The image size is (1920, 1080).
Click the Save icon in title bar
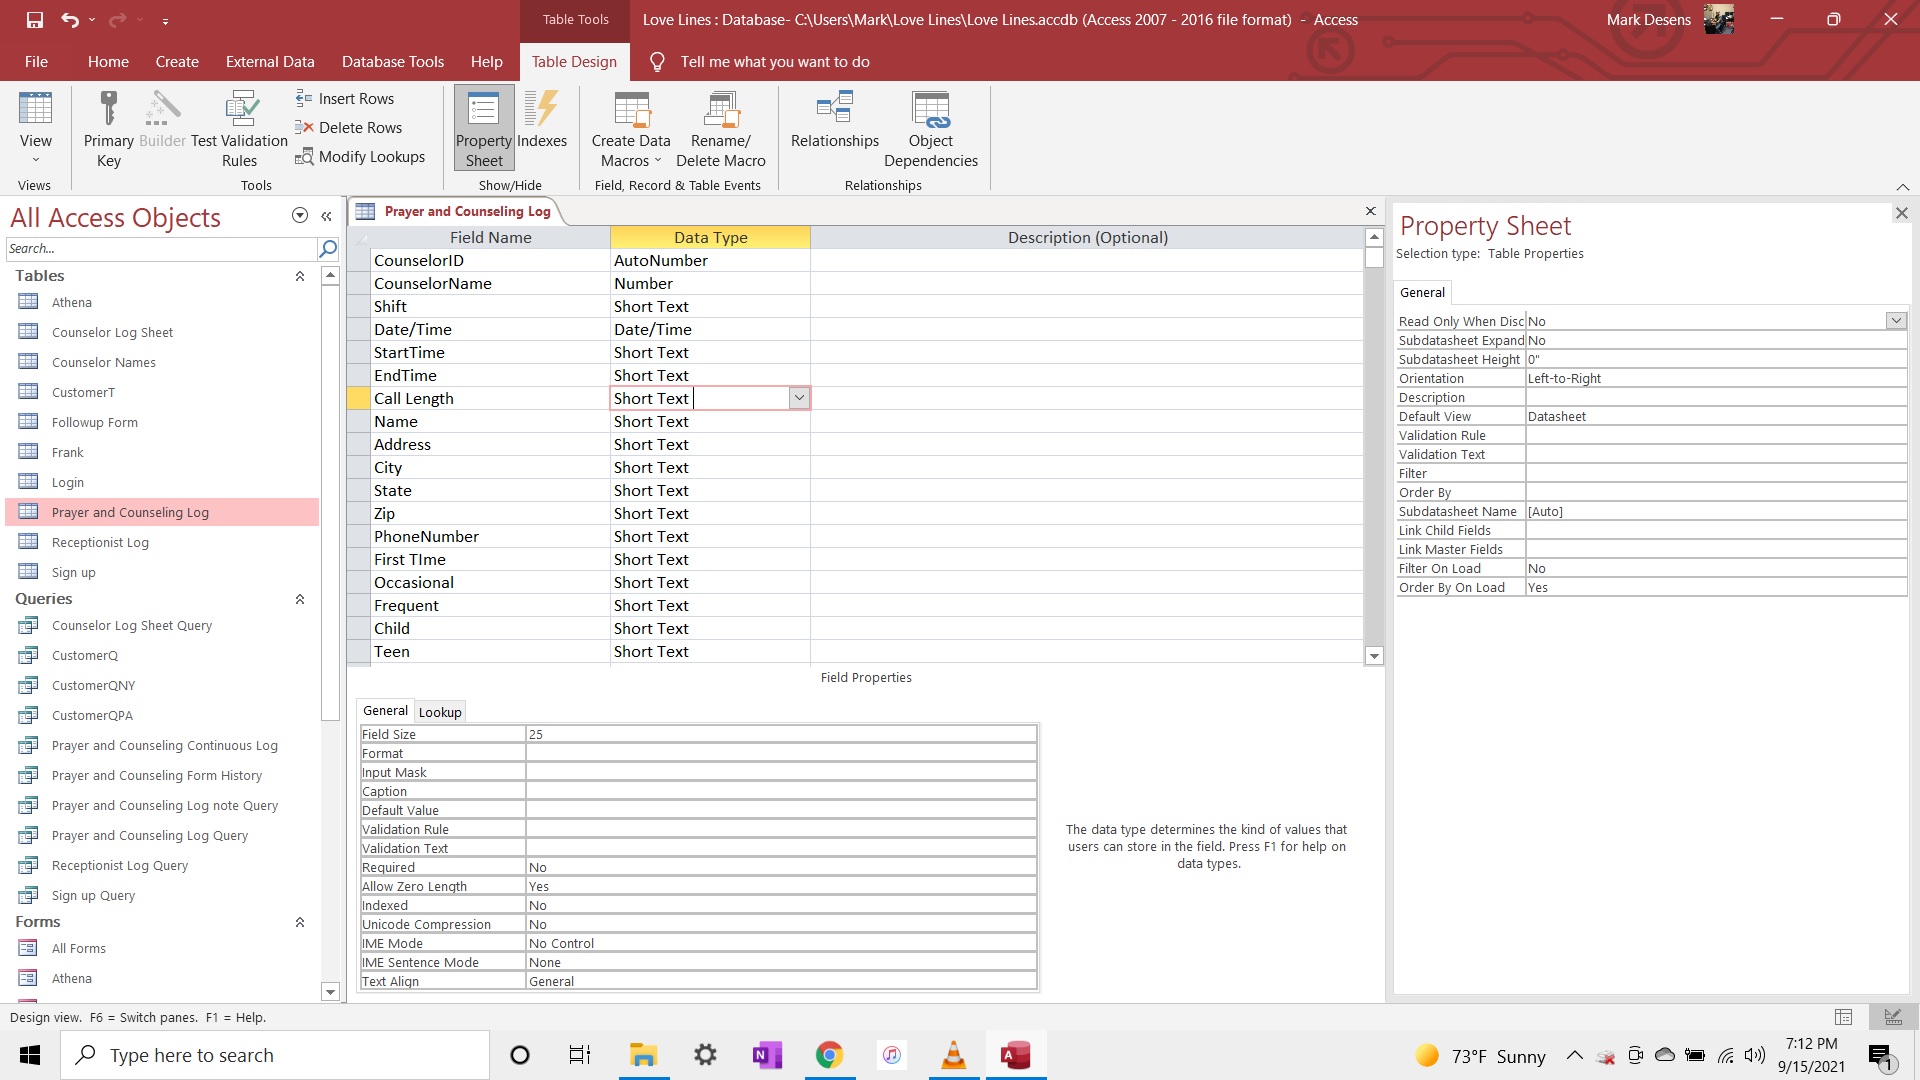point(35,19)
